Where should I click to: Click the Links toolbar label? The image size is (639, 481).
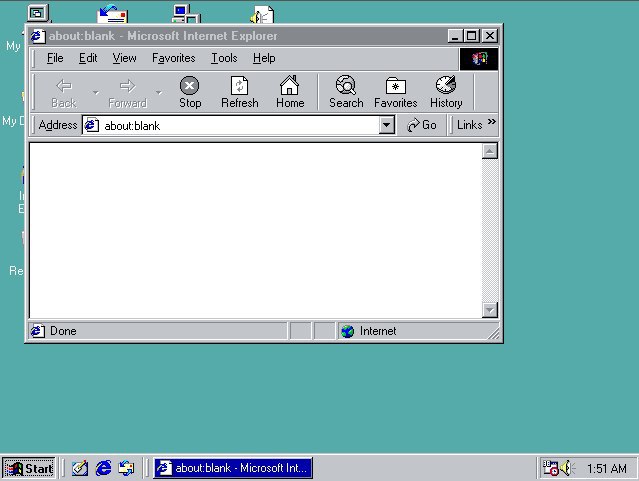[x=469, y=125]
